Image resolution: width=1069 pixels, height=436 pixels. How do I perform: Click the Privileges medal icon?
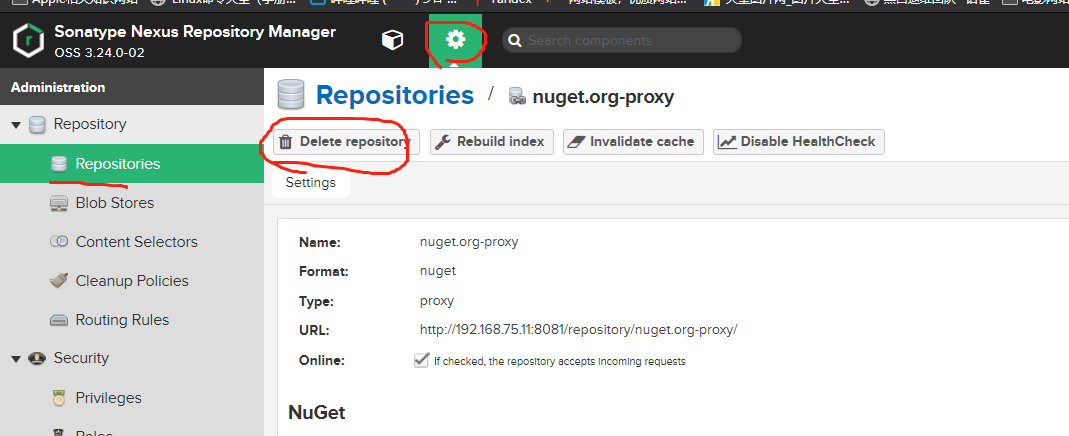point(59,398)
